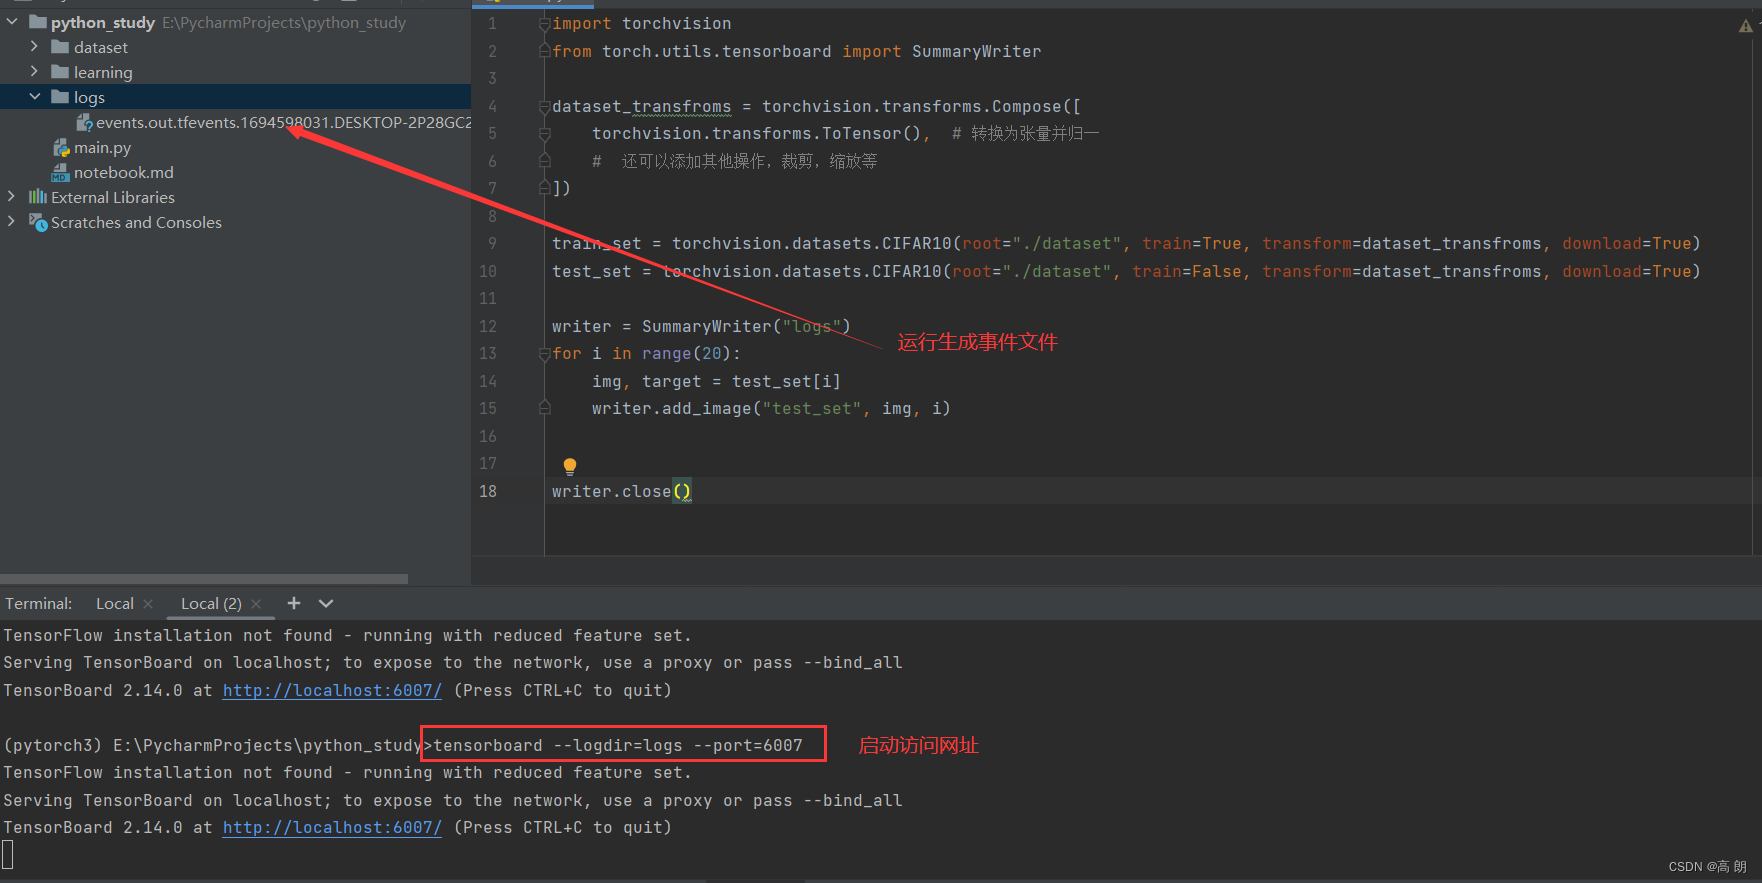Click the python_study project folder icon
This screenshot has height=883, width=1762.
pyautogui.click(x=38, y=22)
